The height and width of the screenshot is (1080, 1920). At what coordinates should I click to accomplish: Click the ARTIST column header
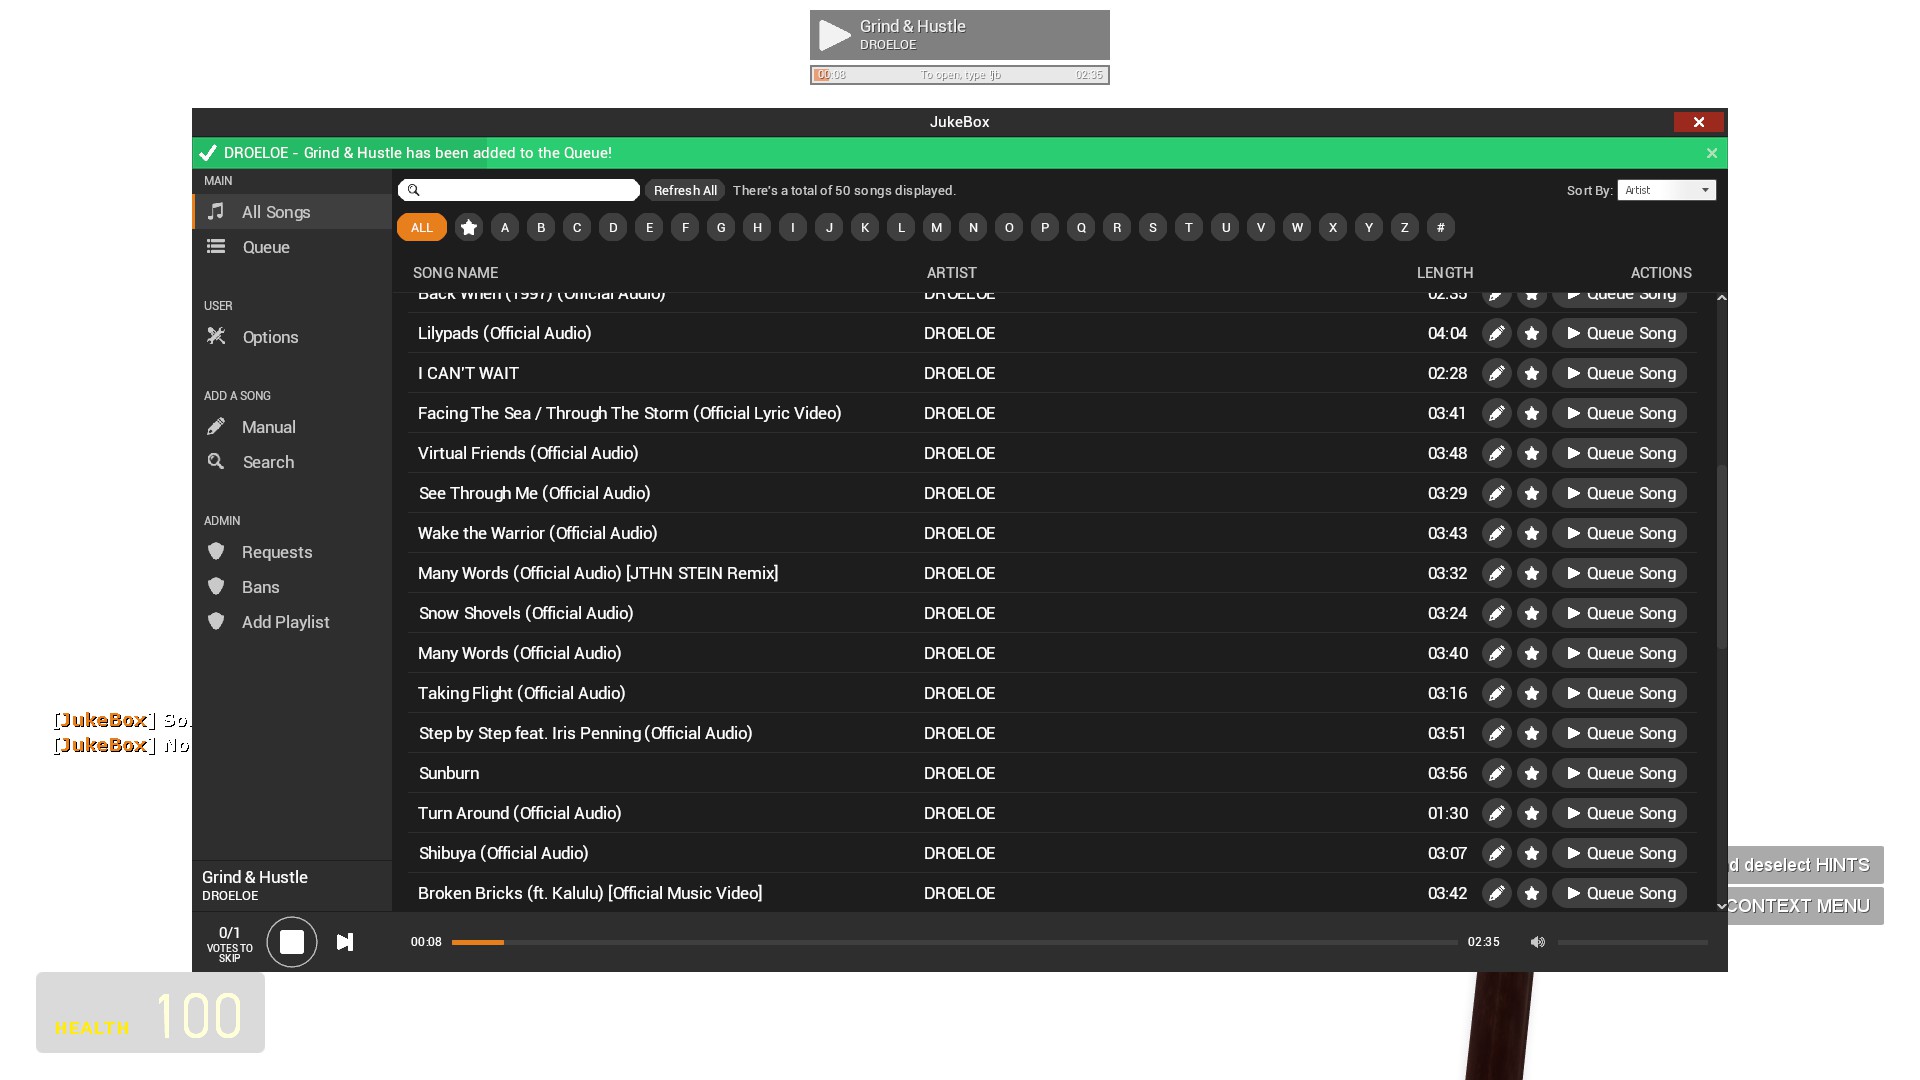(951, 273)
